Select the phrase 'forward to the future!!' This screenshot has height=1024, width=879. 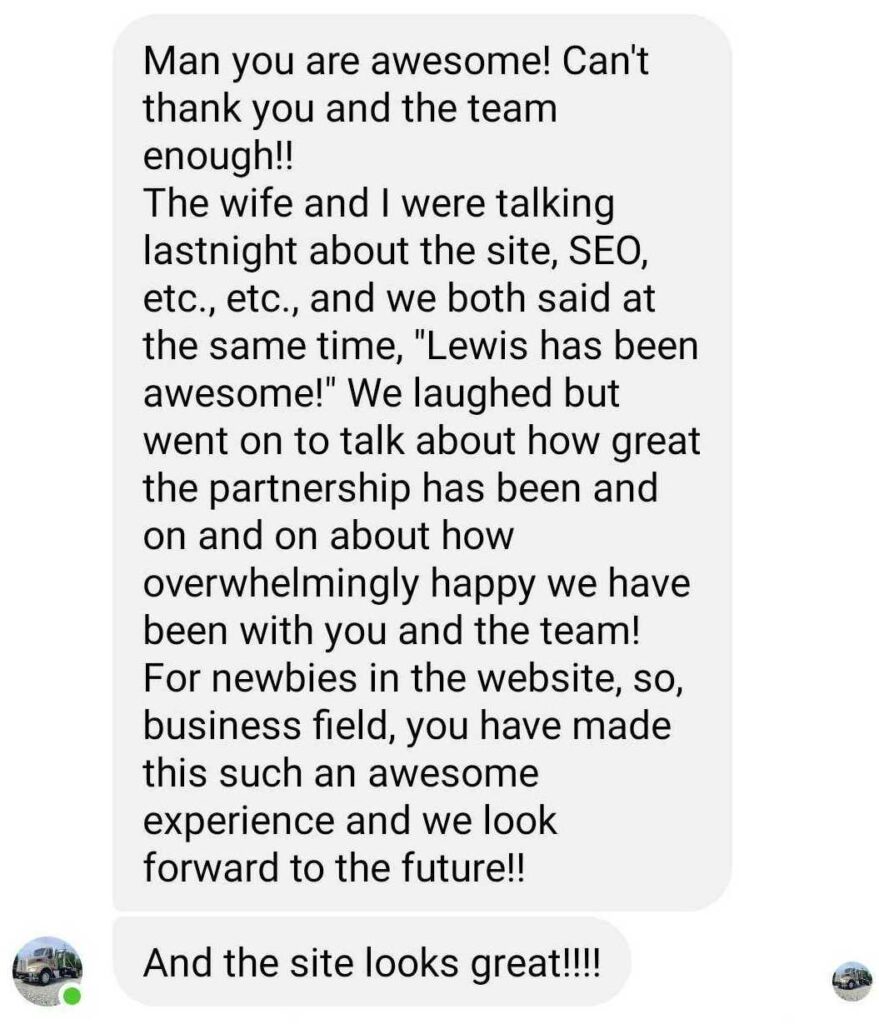(x=335, y=866)
